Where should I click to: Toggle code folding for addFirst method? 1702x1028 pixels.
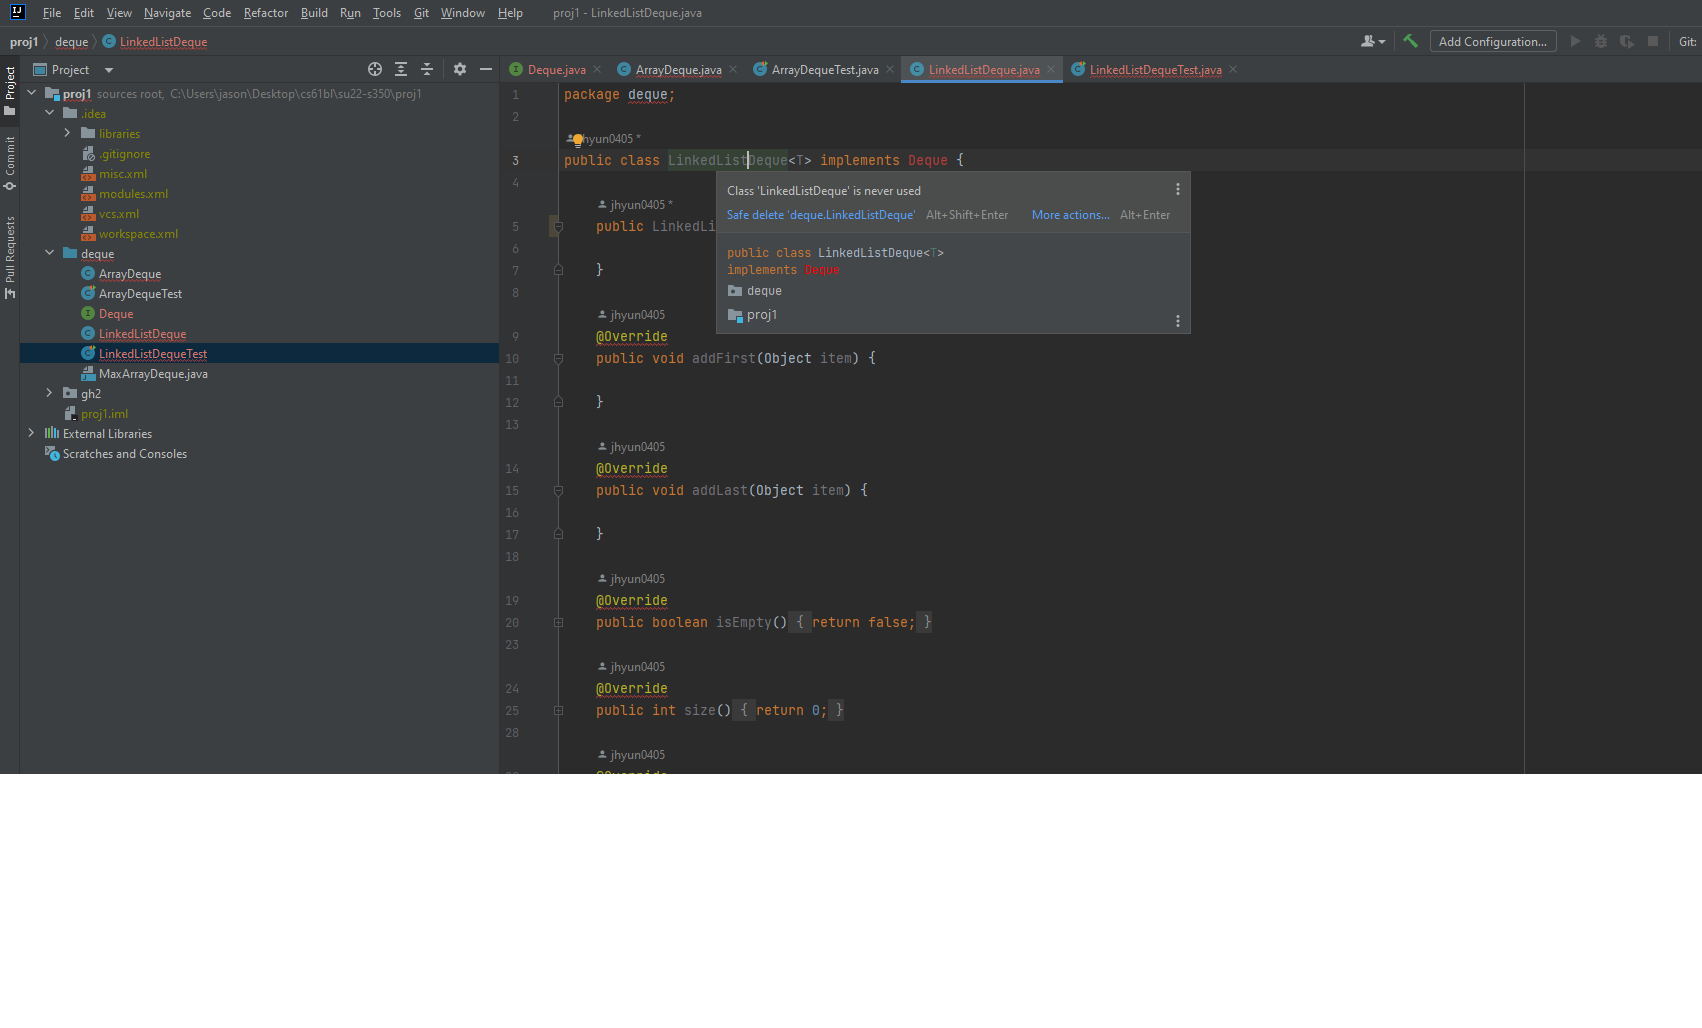[x=558, y=358]
